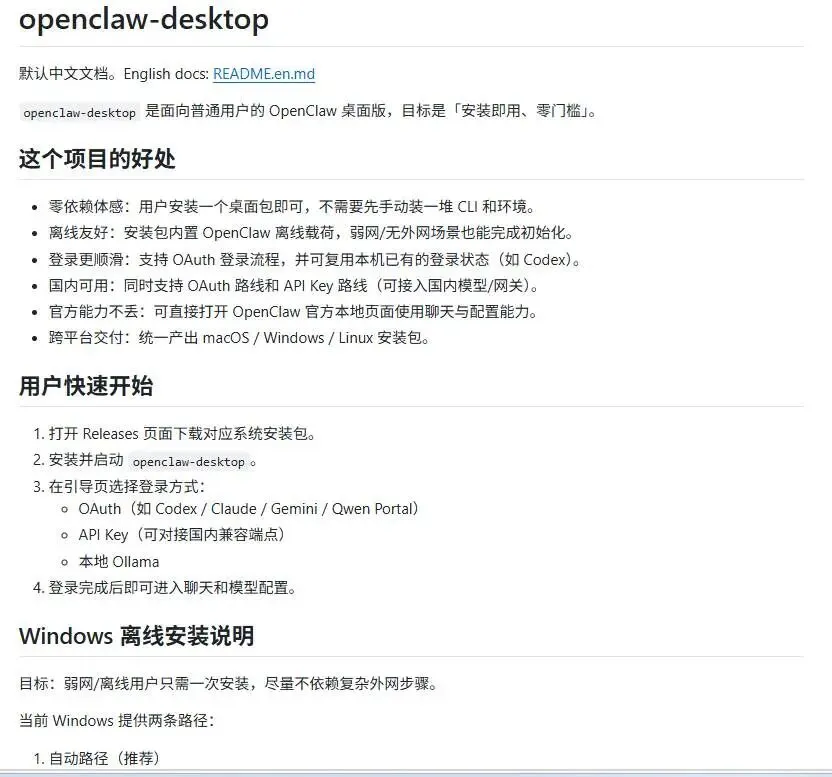Click the heading '这个项目的好处'

pyautogui.click(x=97, y=159)
